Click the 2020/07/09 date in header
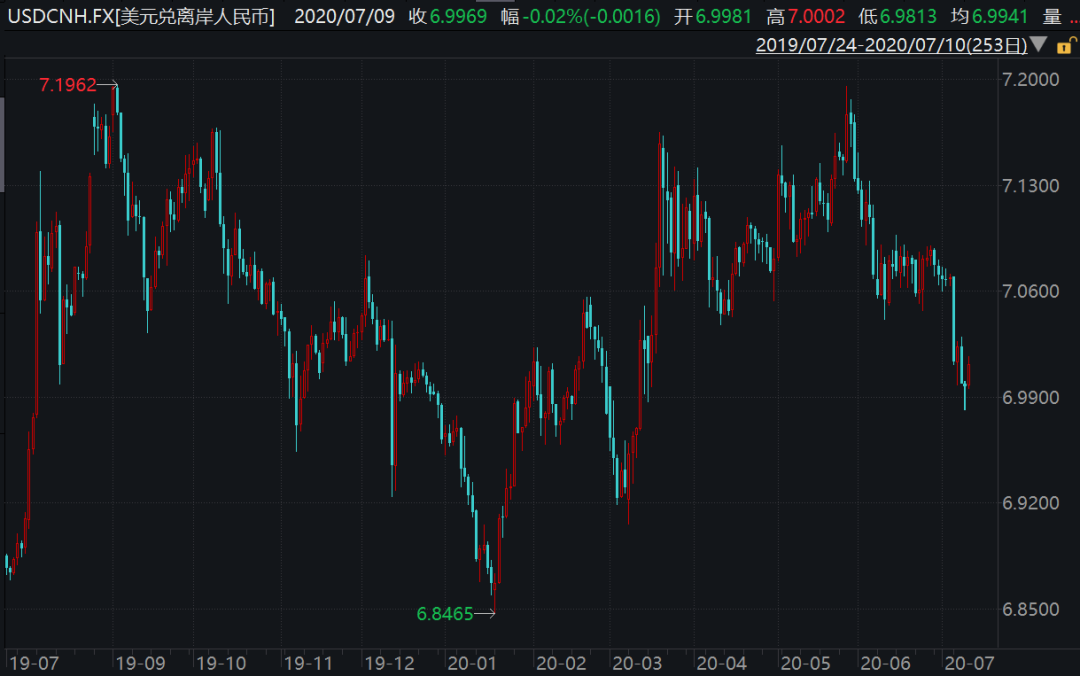This screenshot has width=1080, height=676. click(344, 17)
